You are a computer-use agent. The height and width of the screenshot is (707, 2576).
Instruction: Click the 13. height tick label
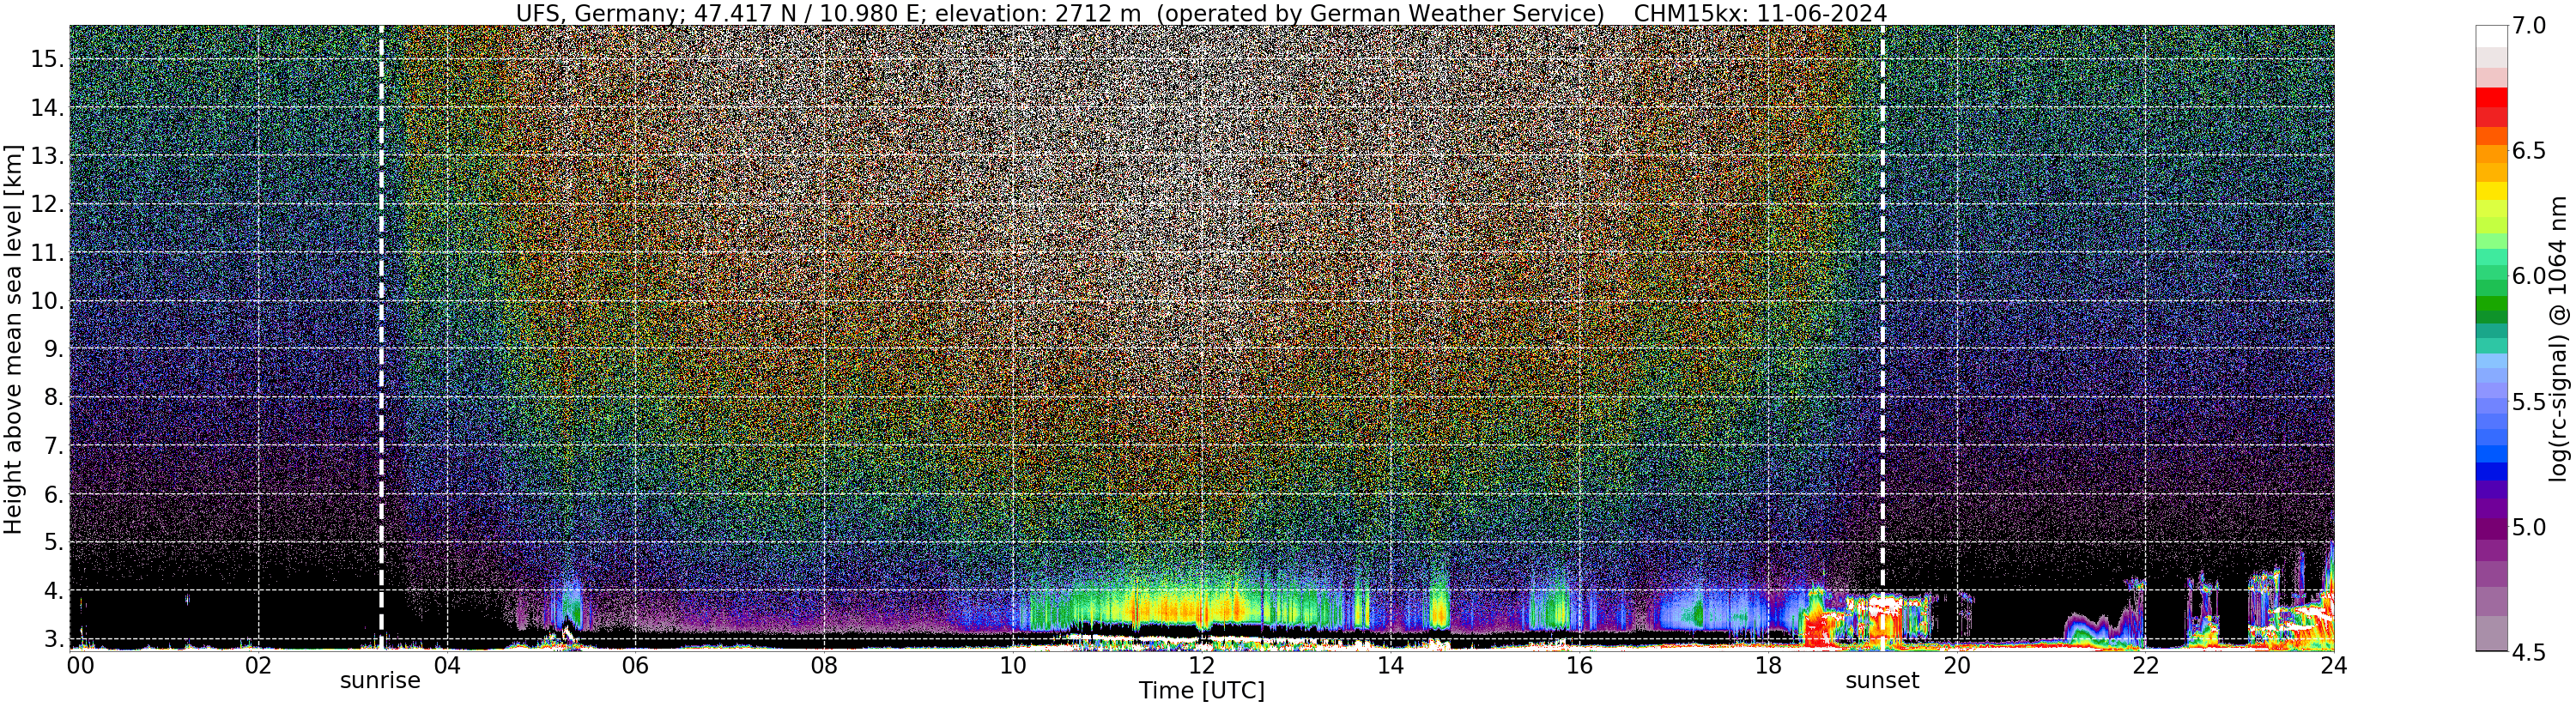[46, 156]
